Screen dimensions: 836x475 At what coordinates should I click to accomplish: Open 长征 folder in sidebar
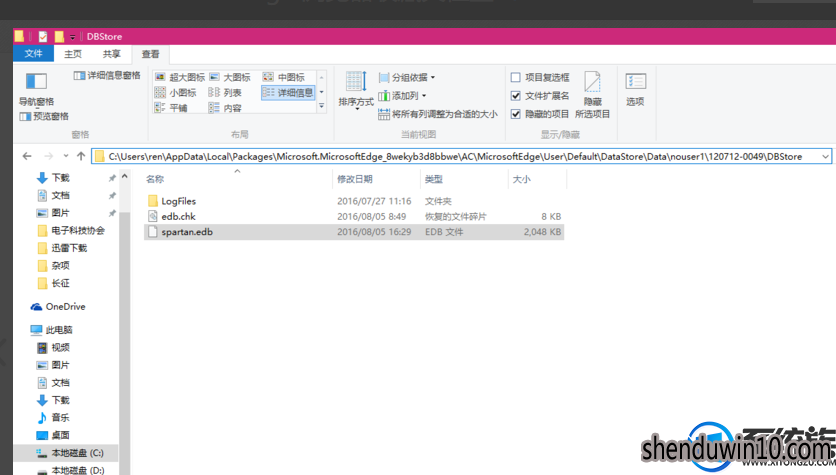60,283
